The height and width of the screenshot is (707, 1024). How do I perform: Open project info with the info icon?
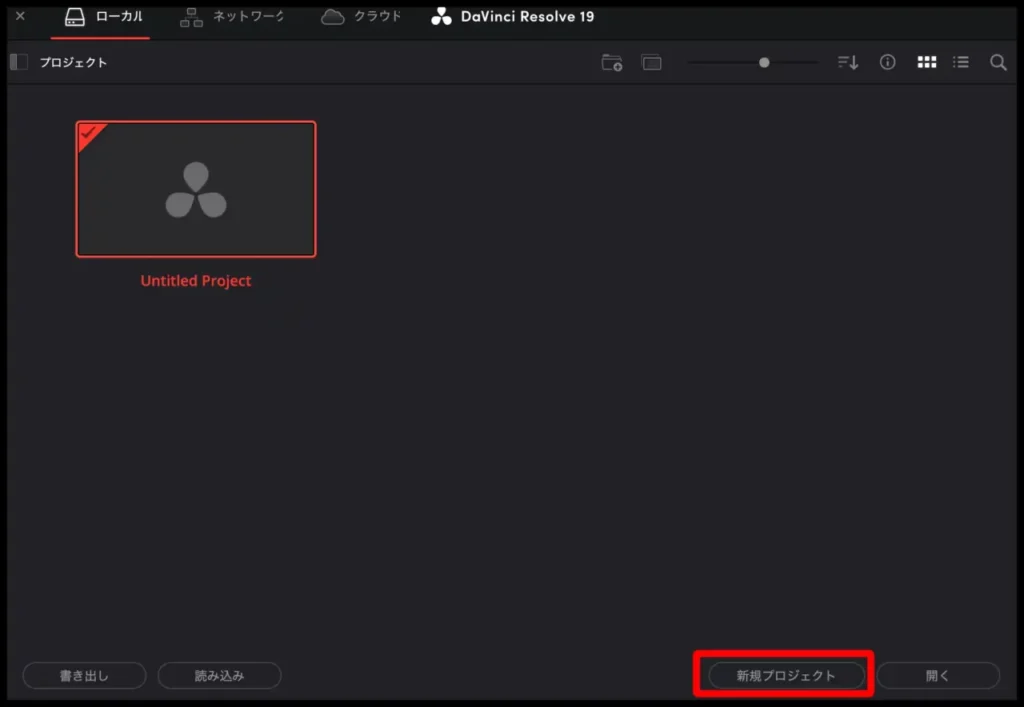pos(887,62)
